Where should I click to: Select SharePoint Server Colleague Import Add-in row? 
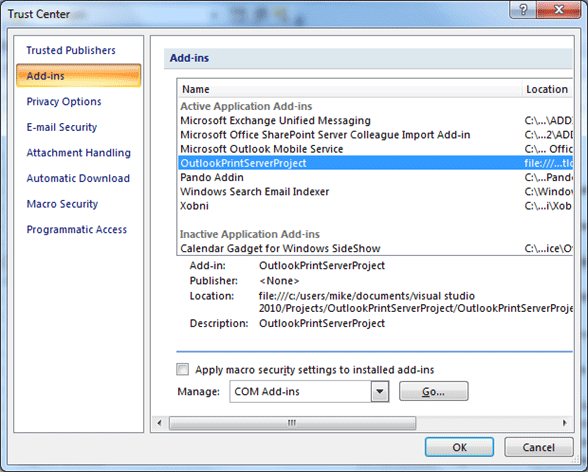tap(375, 135)
